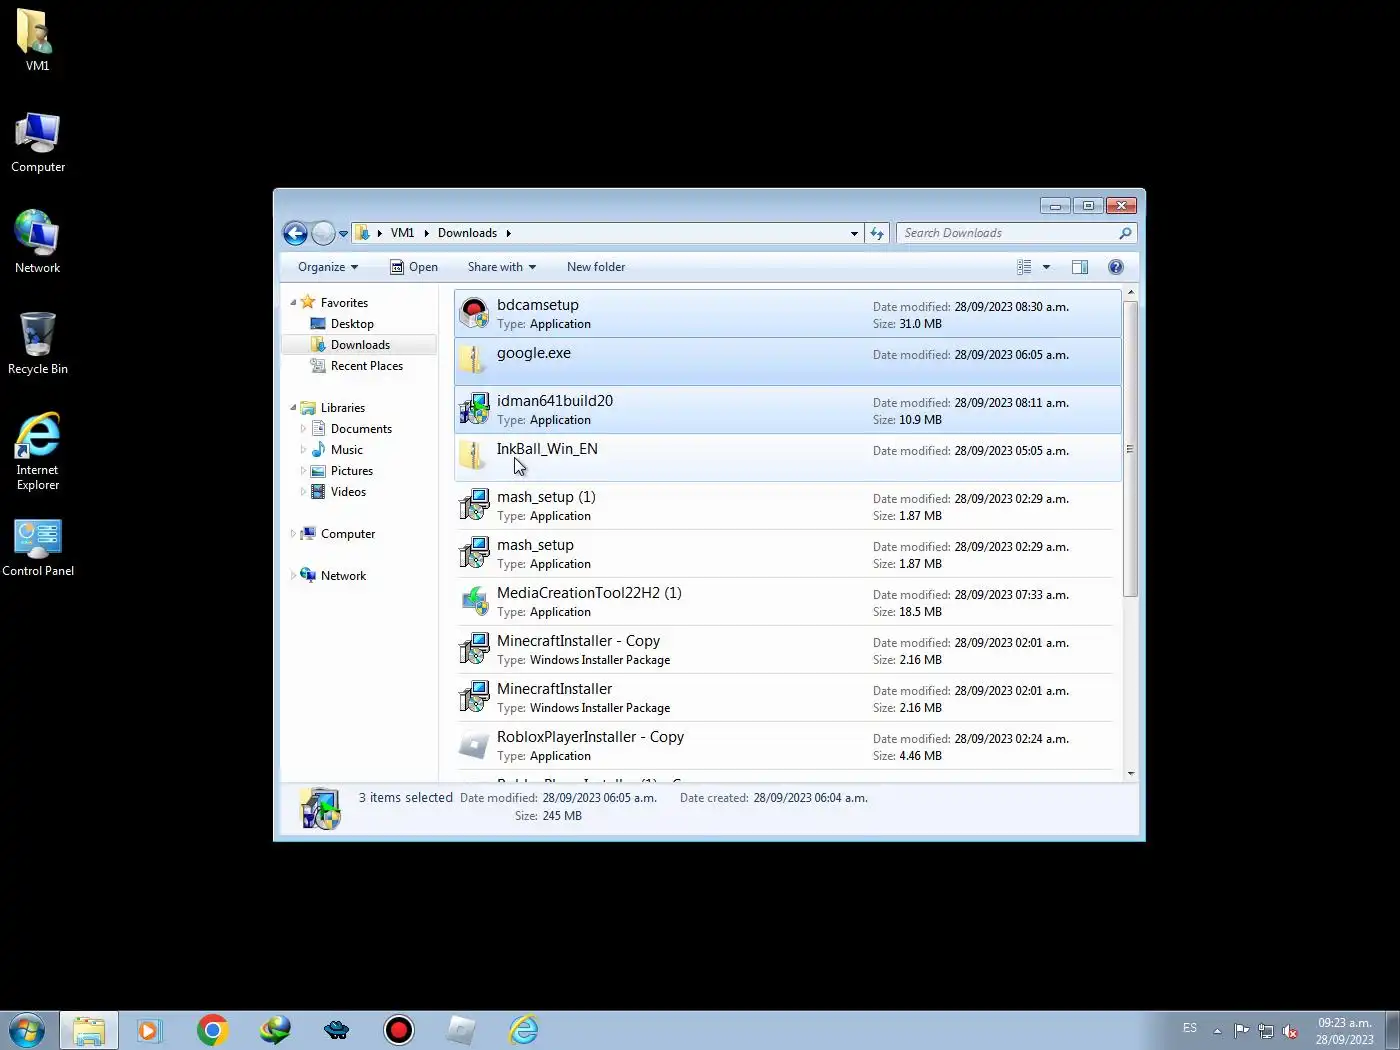Viewport: 1400px width, 1050px height.
Task: Open the Control Panel desktop icon
Action: coord(38,548)
